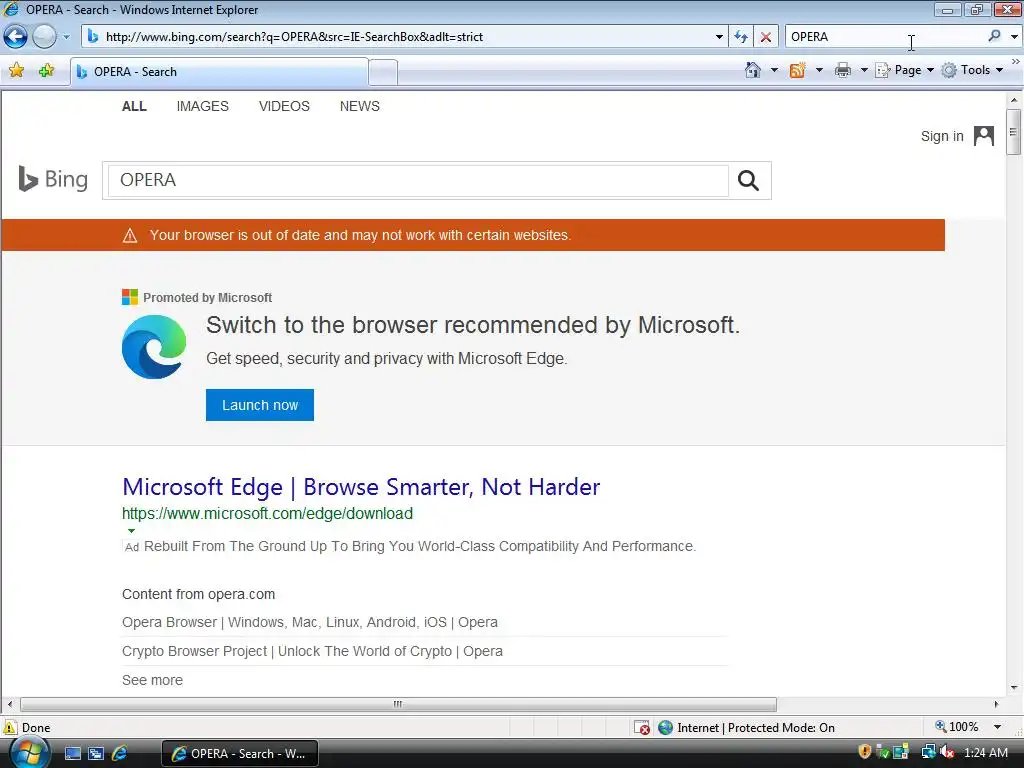Switch to Bing NEWS tab
This screenshot has width=1024, height=768.
359,106
